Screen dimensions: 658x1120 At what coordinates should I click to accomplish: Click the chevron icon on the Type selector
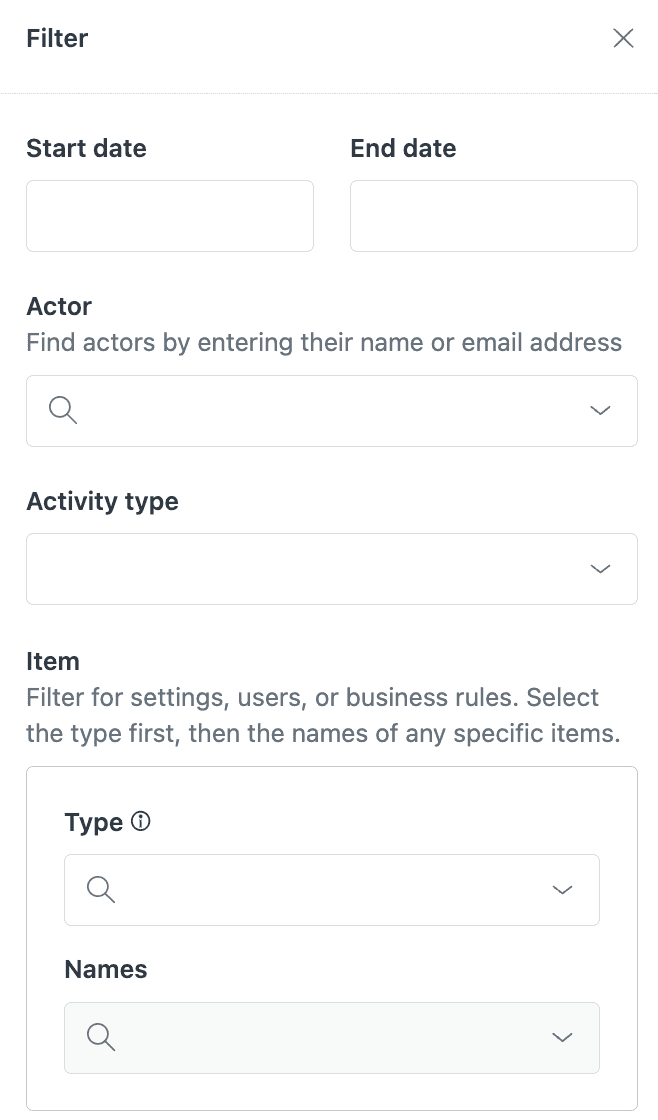[562, 889]
